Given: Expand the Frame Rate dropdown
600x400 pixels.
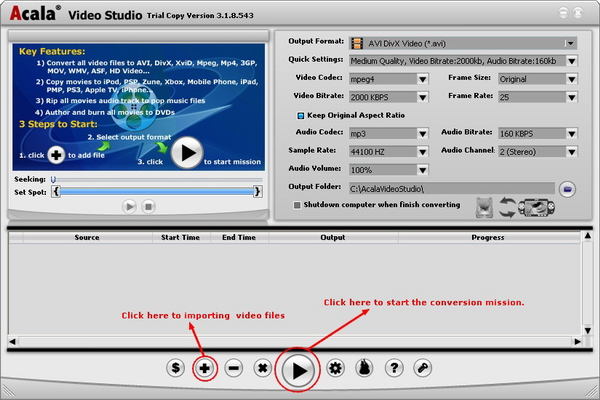Looking at the screenshot, I should tap(572, 97).
